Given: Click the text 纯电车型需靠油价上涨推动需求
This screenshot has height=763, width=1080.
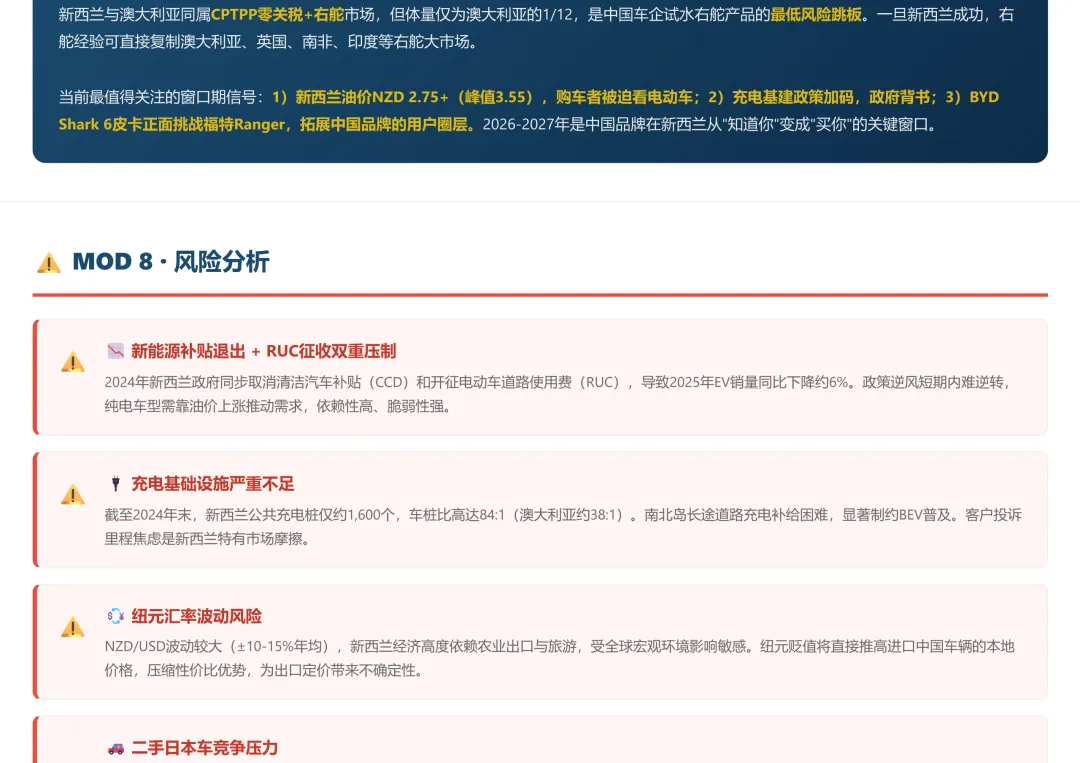Looking at the screenshot, I should tap(203, 406).
